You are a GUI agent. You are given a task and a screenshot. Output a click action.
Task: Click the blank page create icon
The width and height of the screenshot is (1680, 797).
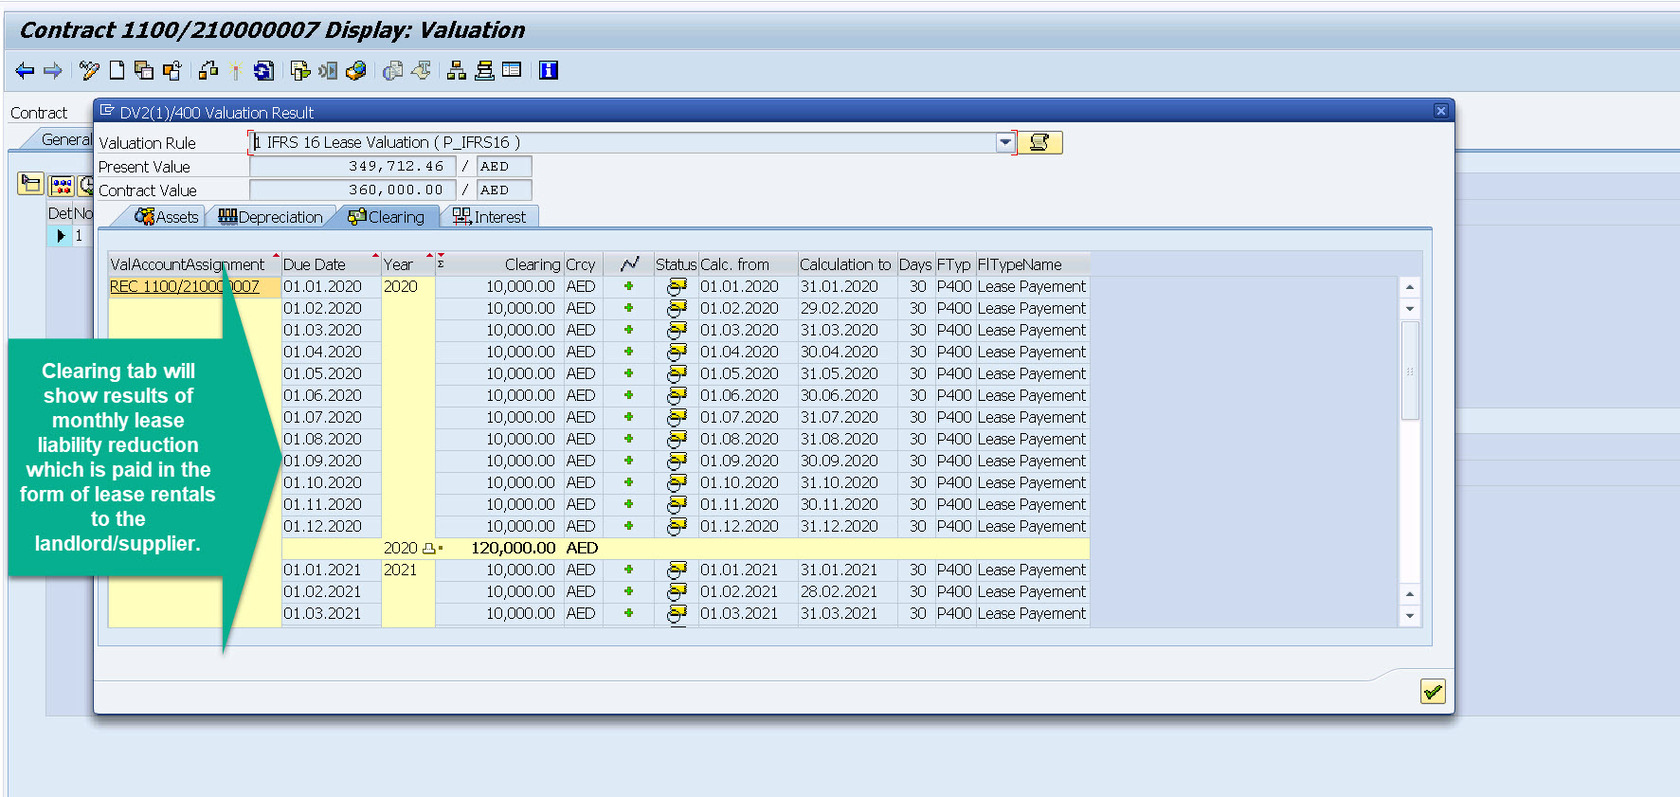pyautogui.click(x=117, y=71)
